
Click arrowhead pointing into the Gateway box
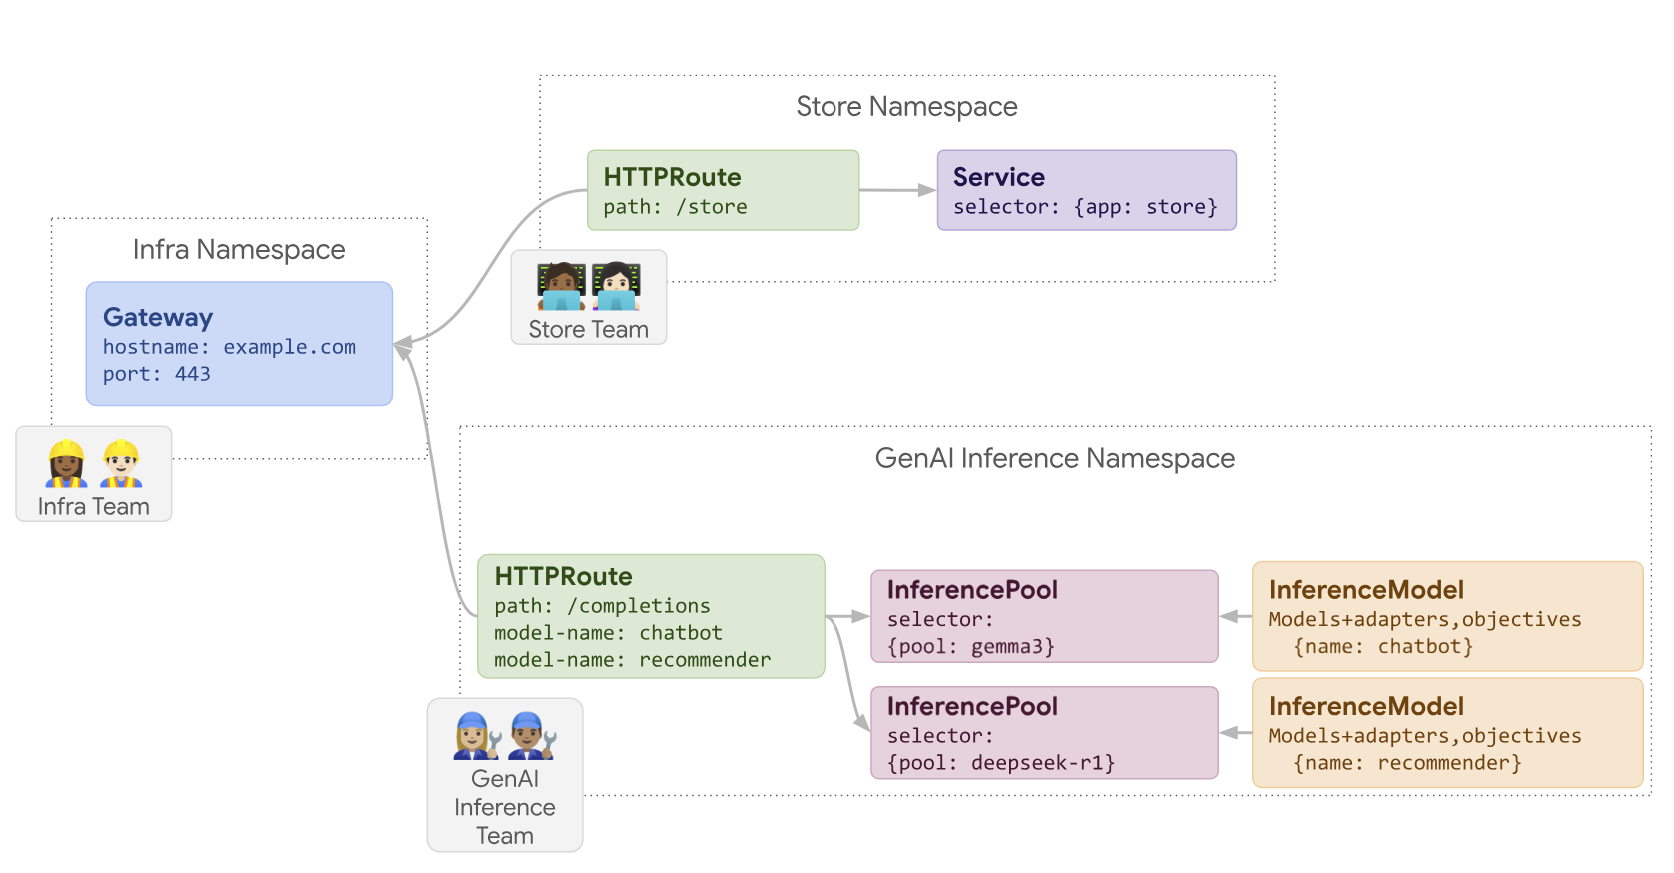[x=402, y=346]
